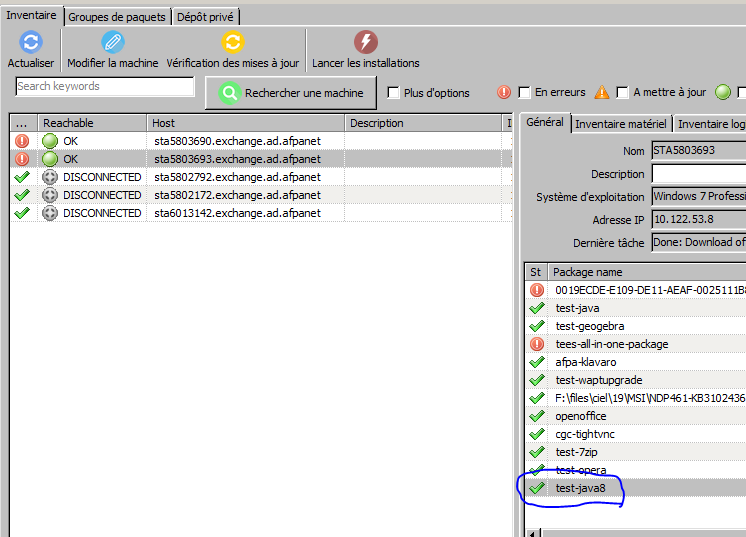Click the Lancer les installations lightning icon
The image size is (746, 537).
pyautogui.click(x=366, y=42)
